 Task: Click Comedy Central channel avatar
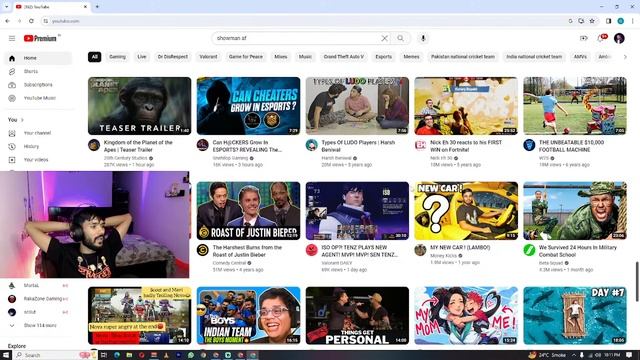tap(203, 250)
